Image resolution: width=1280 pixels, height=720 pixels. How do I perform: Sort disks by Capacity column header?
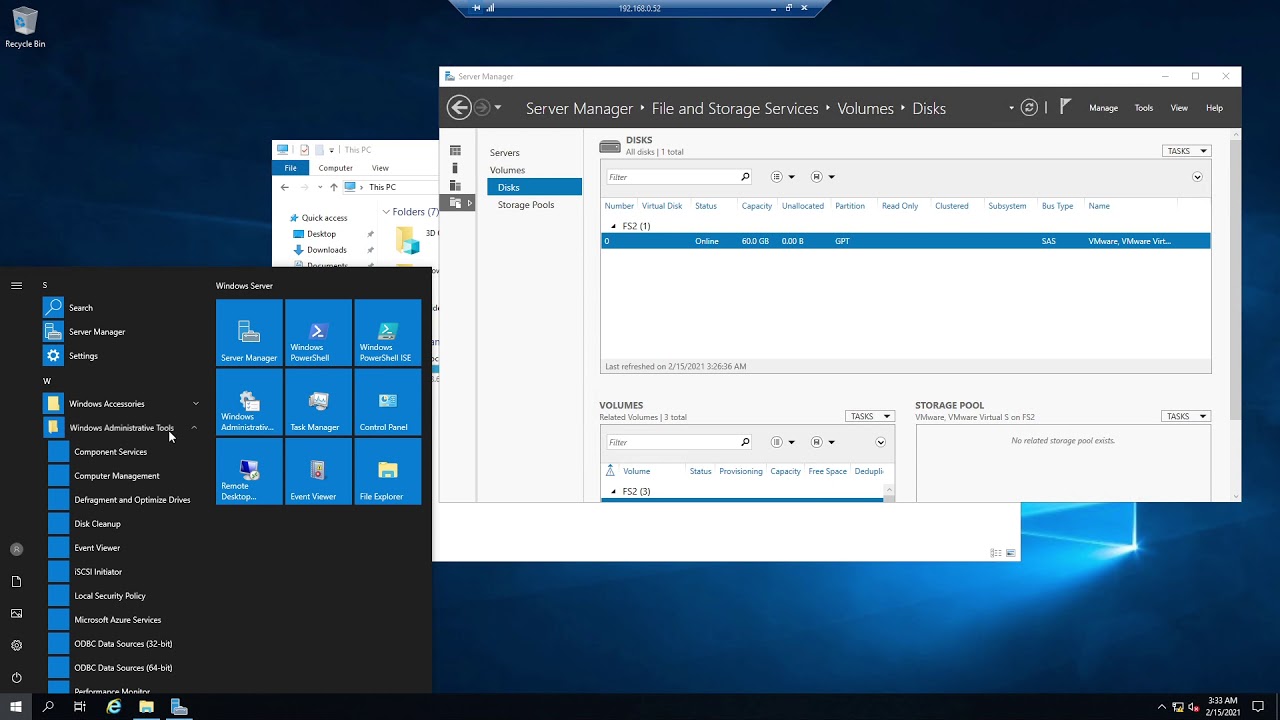point(756,206)
